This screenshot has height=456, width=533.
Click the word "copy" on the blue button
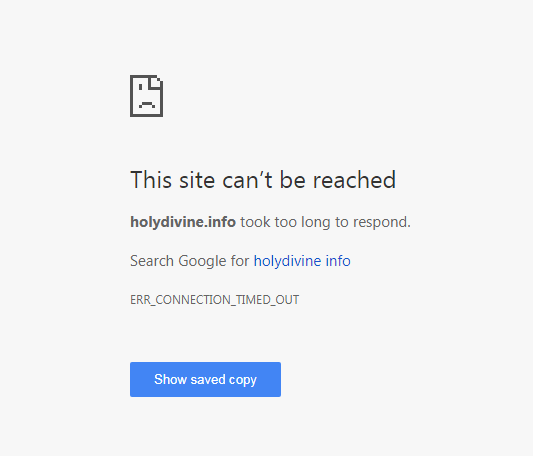click(x=242, y=380)
